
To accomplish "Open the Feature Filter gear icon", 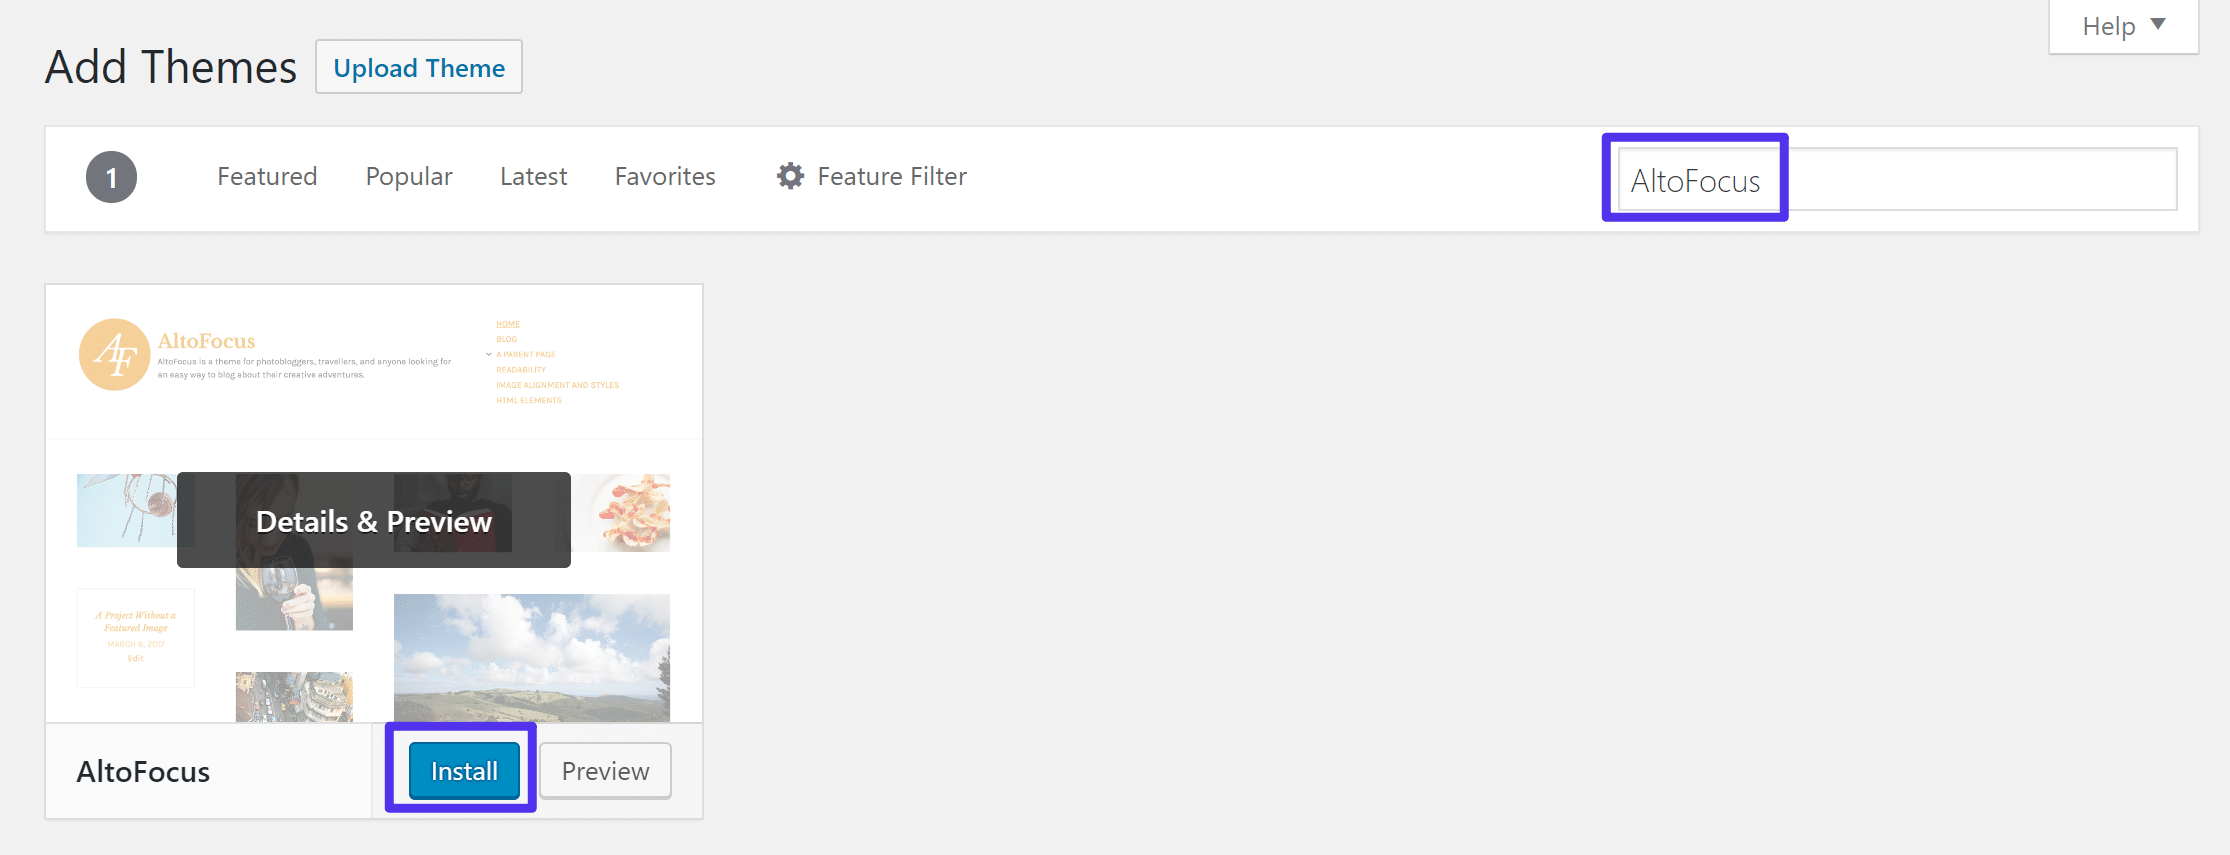I will coord(791,176).
